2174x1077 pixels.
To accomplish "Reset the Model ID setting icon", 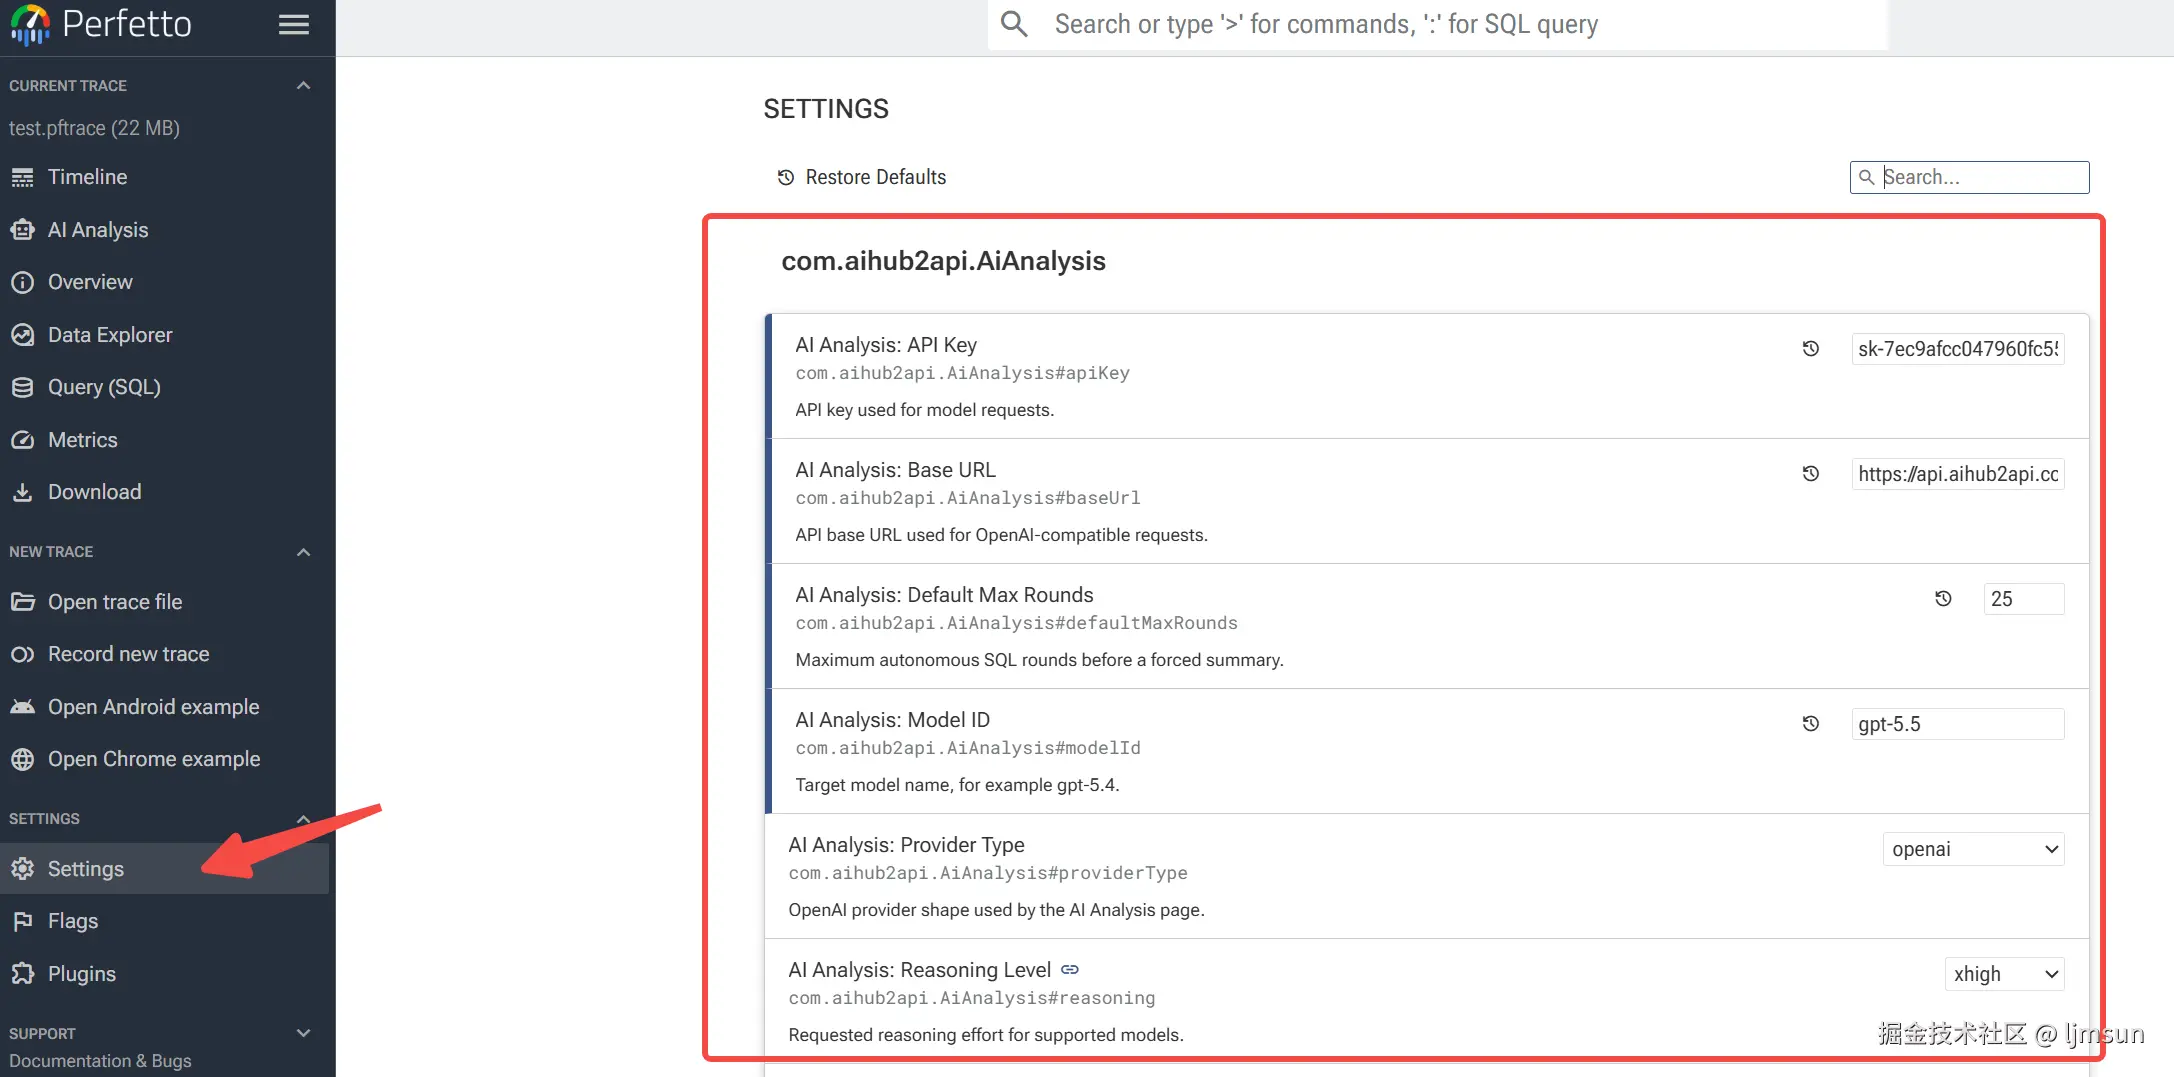I will pos(1810,724).
